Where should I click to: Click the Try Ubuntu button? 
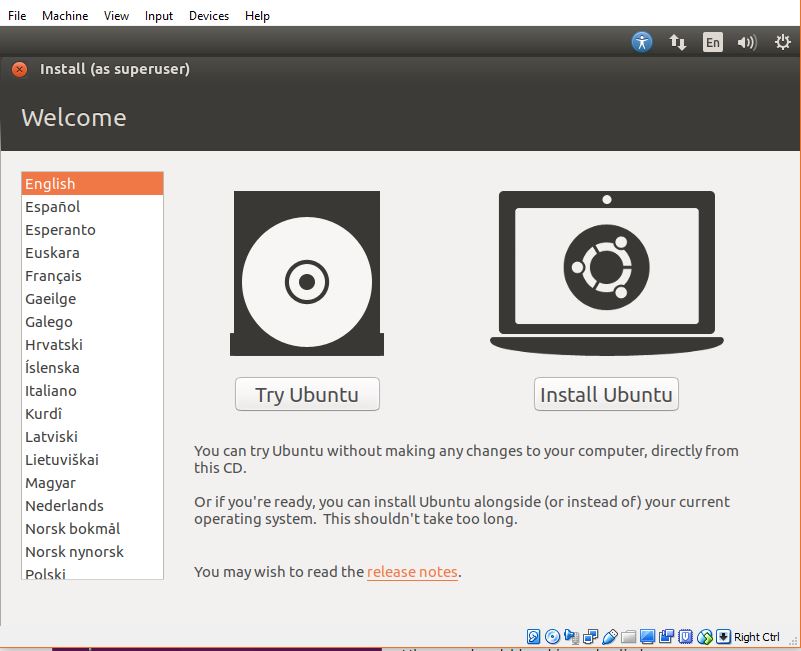click(x=307, y=394)
